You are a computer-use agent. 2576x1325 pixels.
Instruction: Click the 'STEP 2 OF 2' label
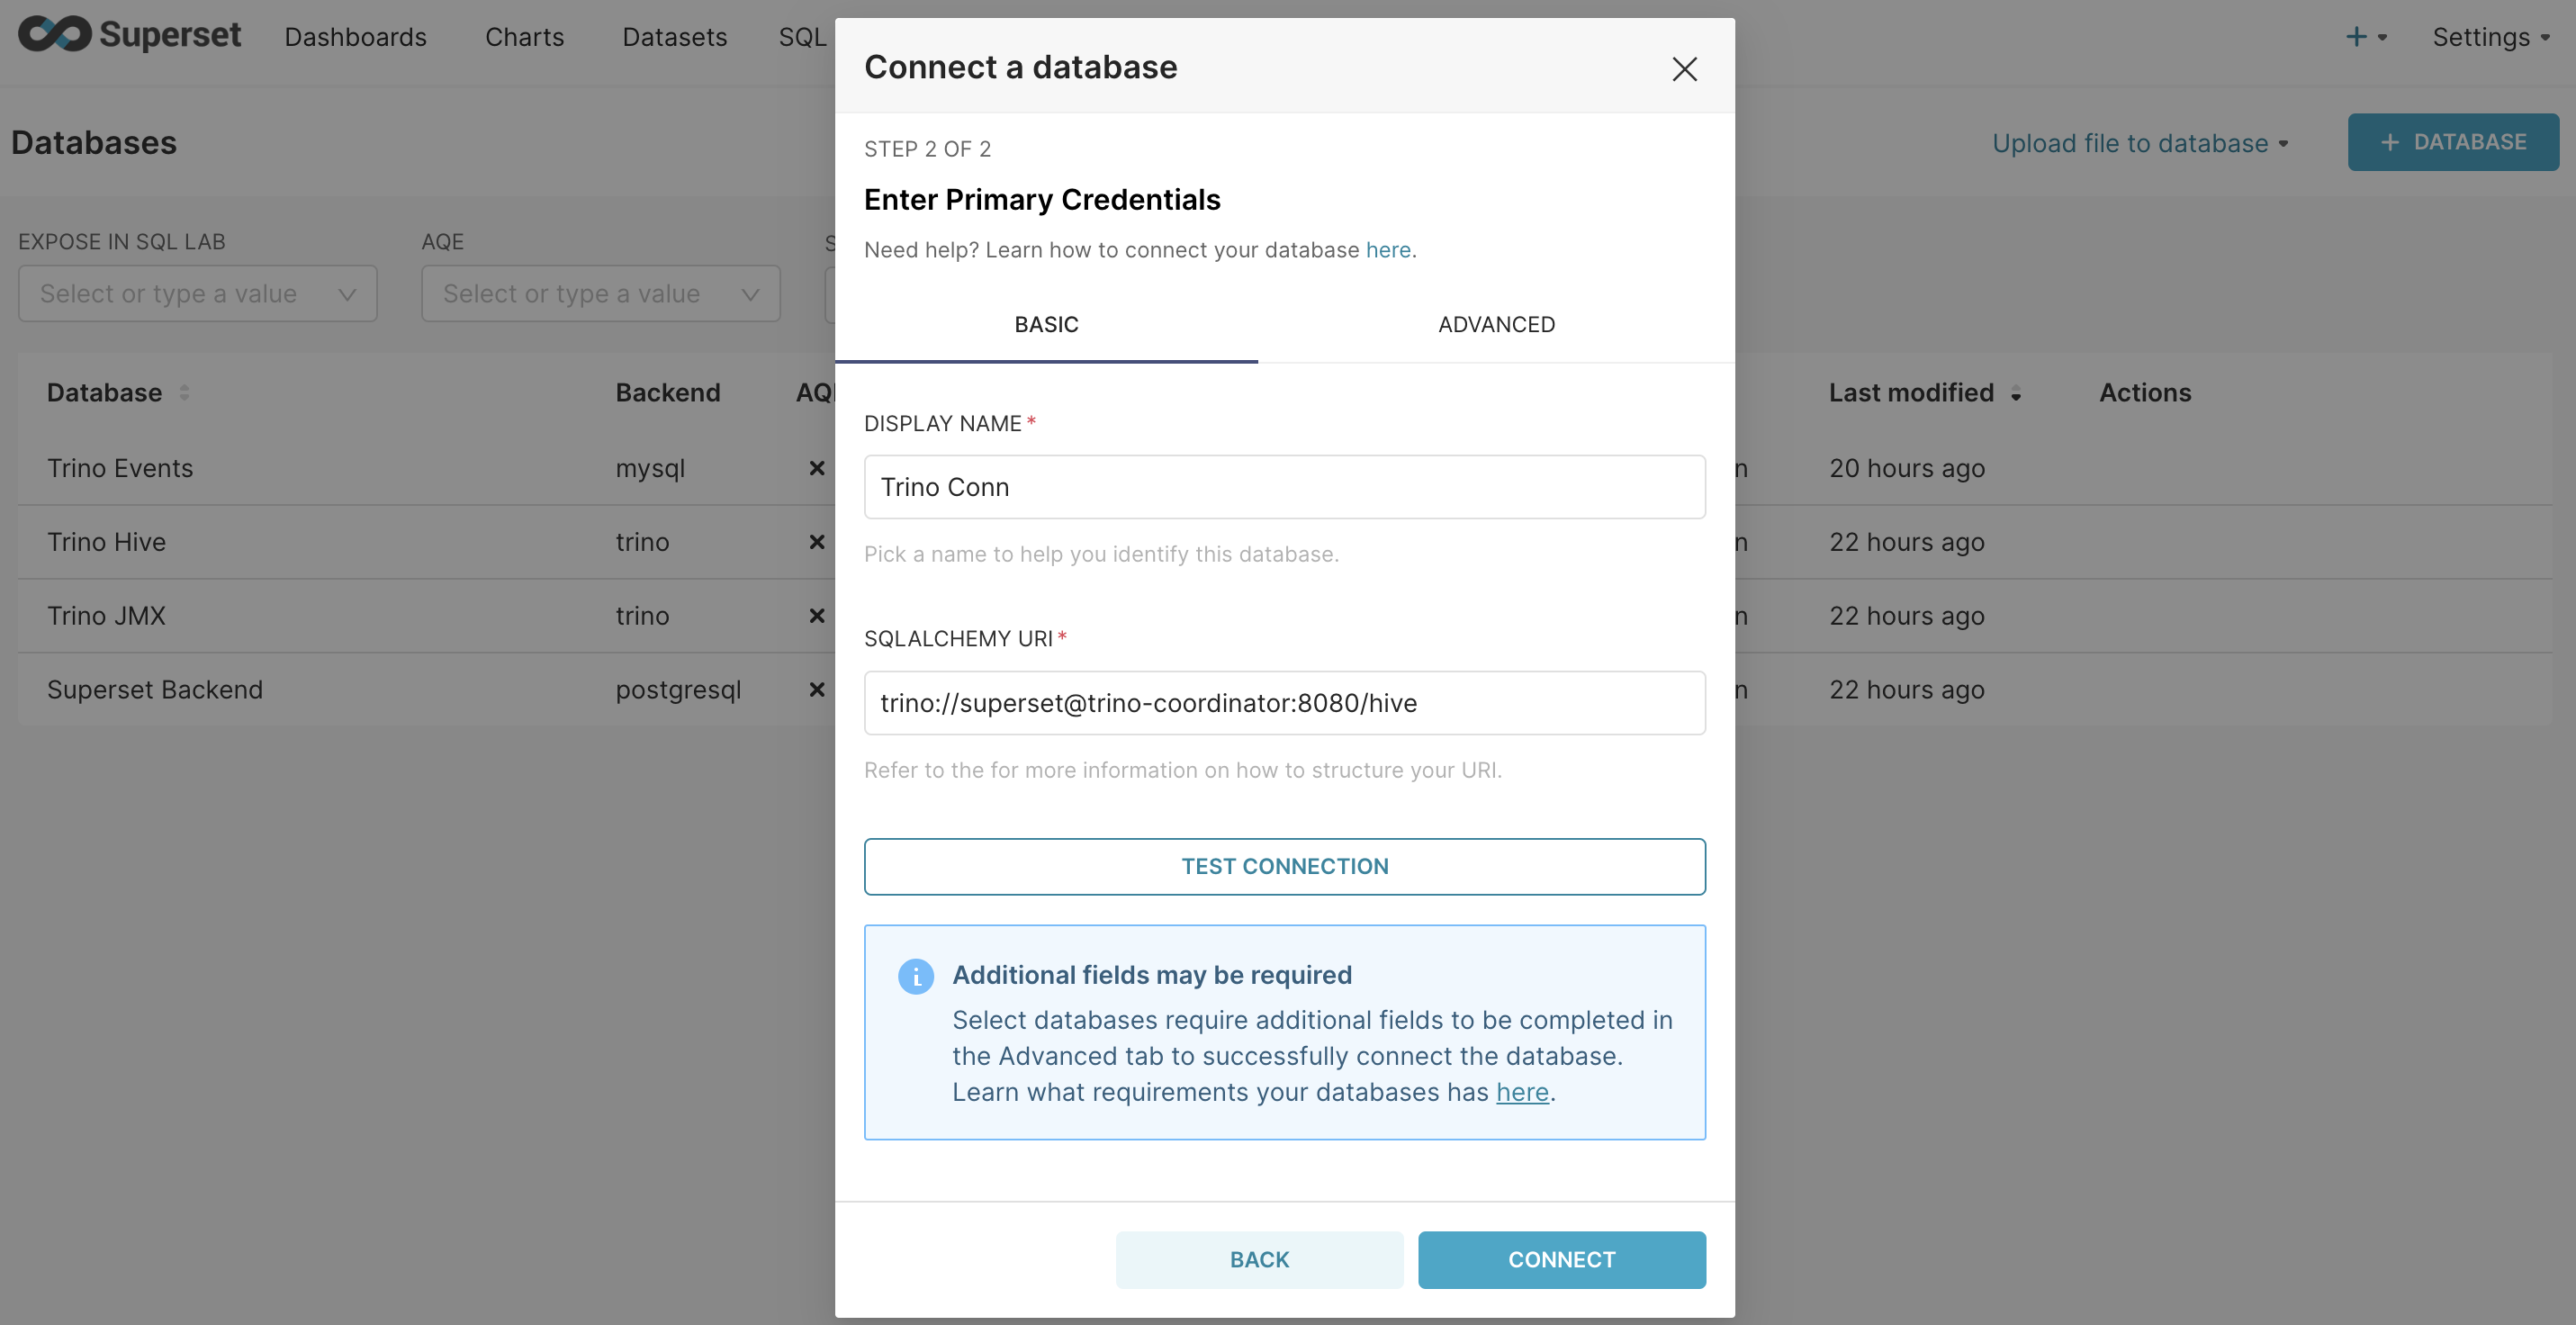[x=927, y=149]
